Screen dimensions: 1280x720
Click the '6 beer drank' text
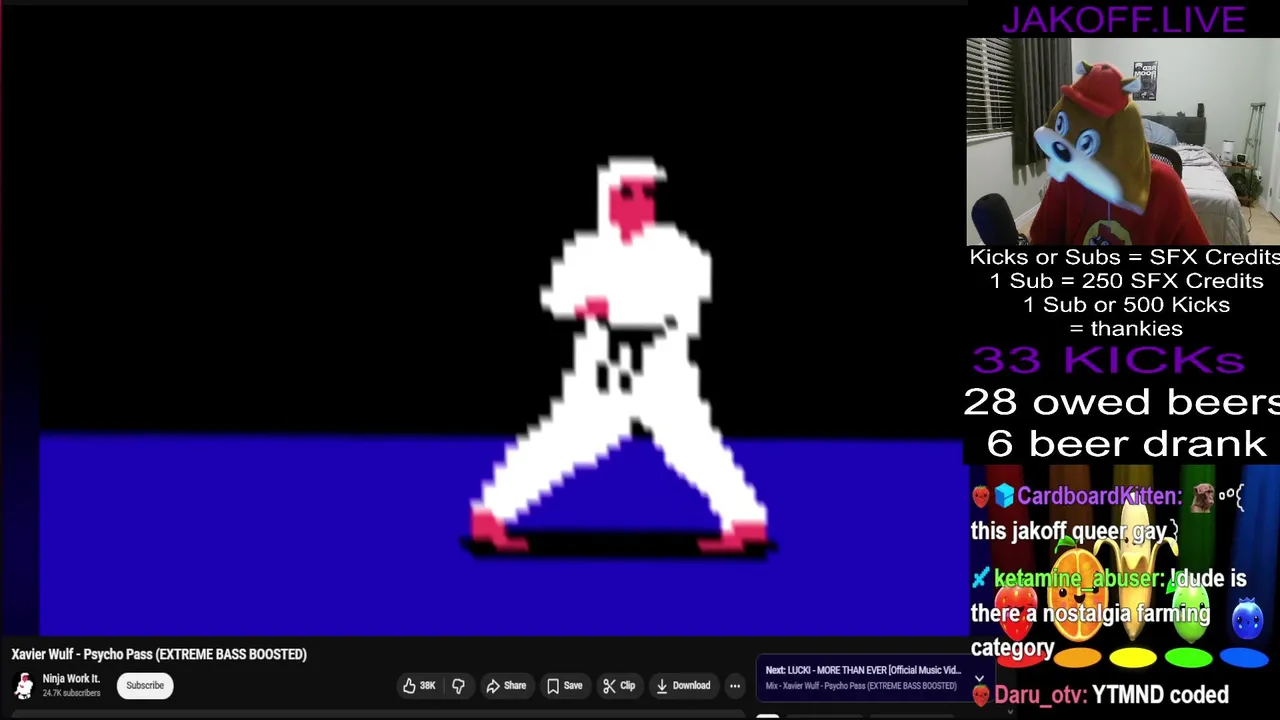pos(1126,443)
